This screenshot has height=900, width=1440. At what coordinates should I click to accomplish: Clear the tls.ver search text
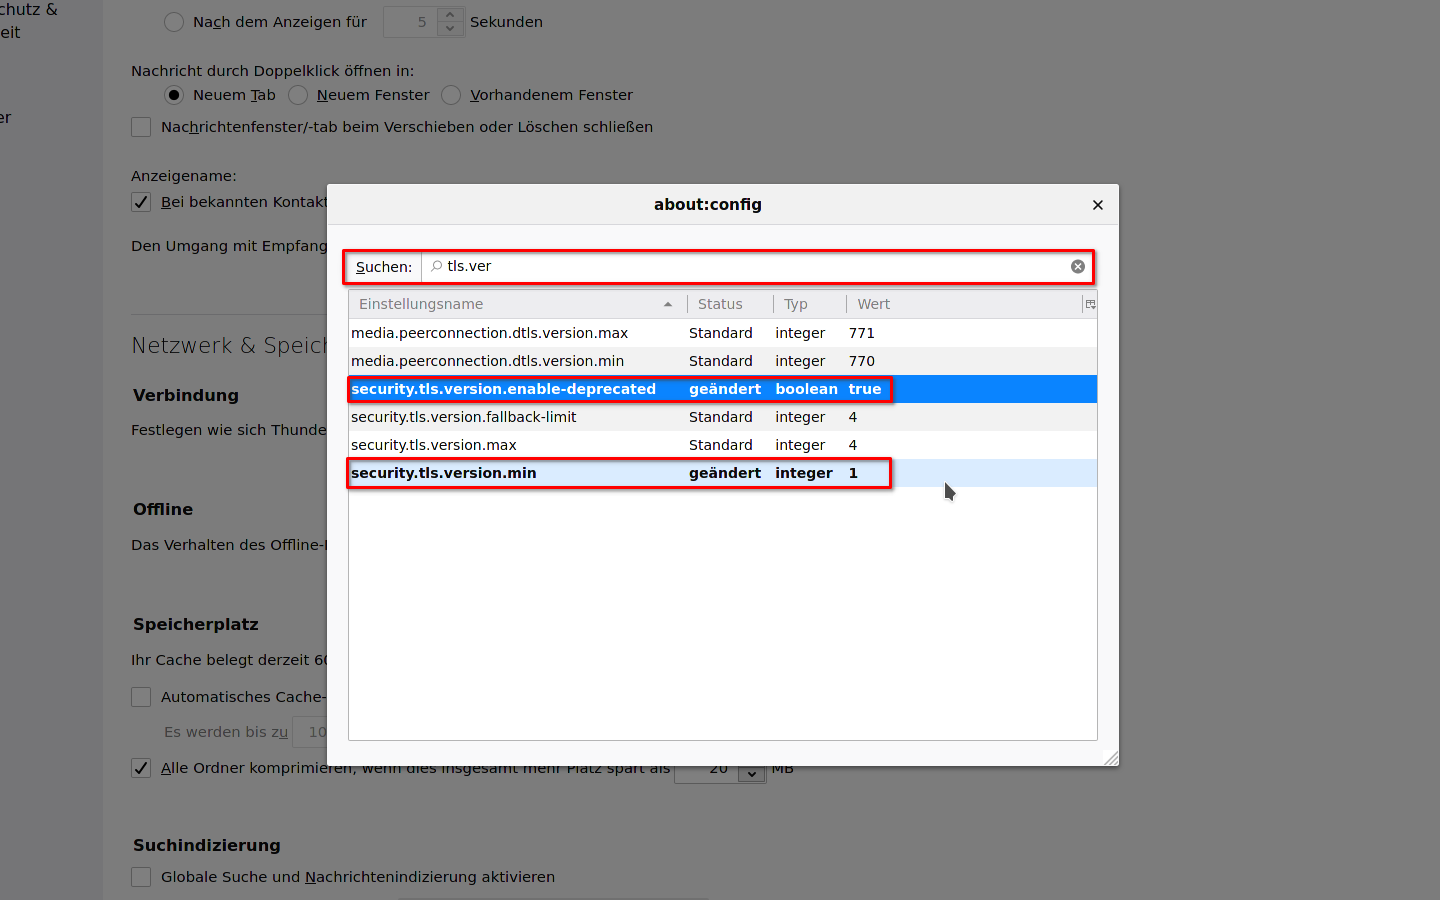click(1077, 266)
